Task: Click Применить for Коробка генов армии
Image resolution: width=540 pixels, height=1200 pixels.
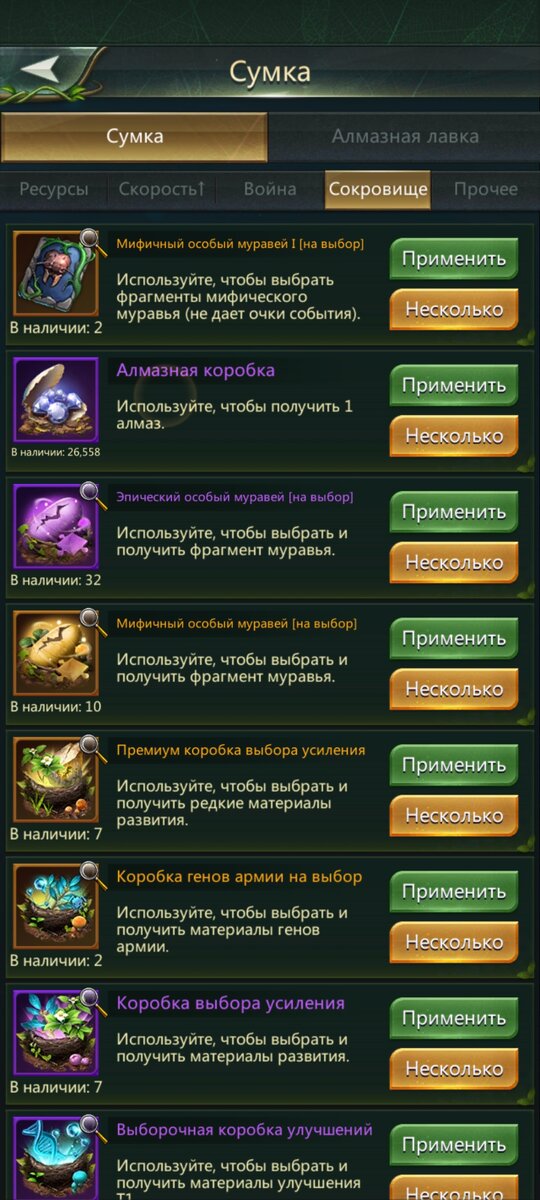Action: [x=454, y=891]
